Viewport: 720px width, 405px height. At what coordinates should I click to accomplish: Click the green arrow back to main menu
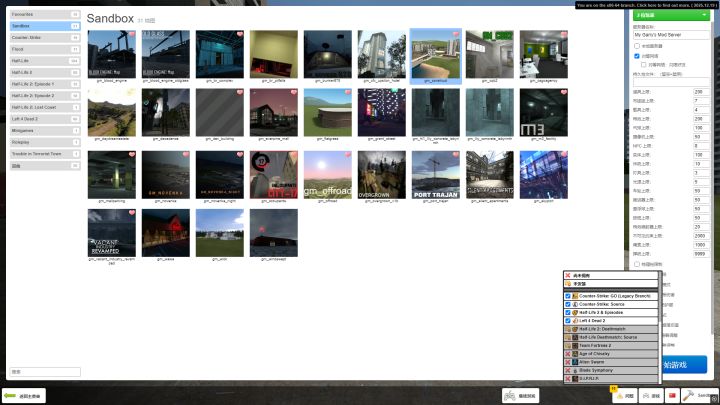coord(24,395)
